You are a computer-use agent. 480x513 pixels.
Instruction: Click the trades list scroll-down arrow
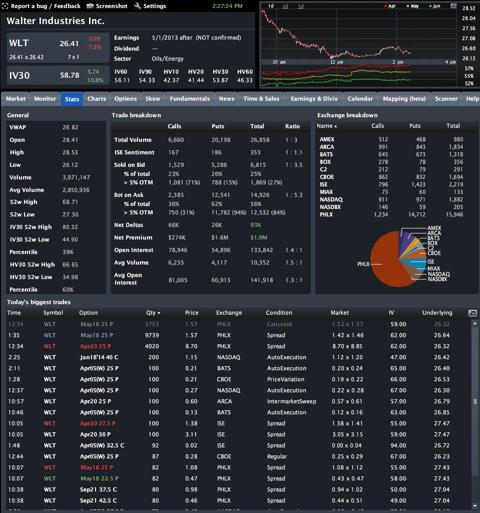pyautogui.click(x=475, y=506)
